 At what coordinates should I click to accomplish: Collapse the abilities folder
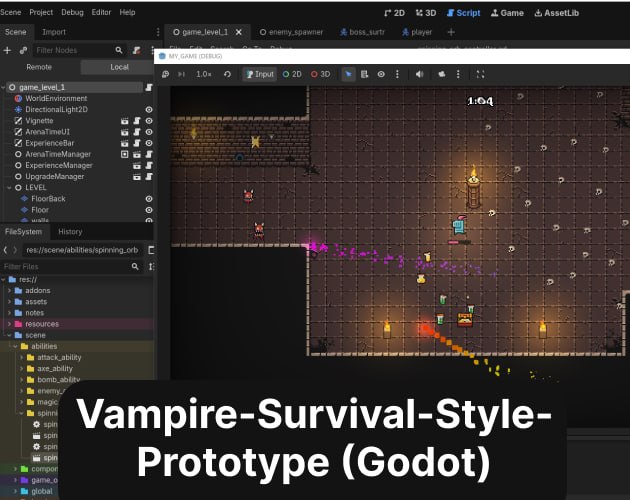tap(15, 346)
